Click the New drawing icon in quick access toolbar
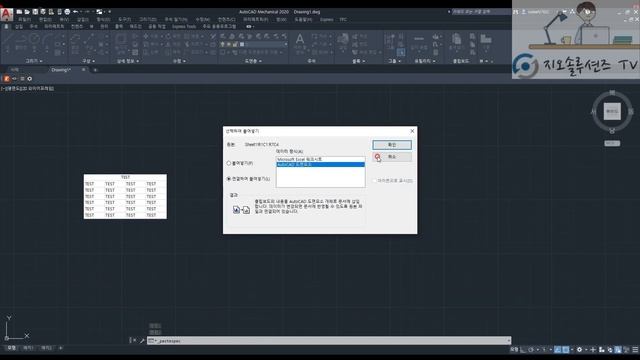640x360 pixels. point(19,12)
